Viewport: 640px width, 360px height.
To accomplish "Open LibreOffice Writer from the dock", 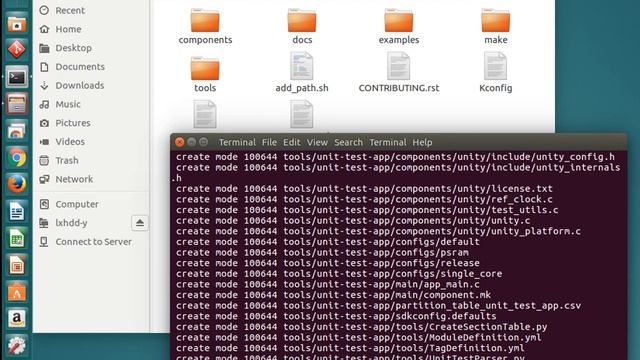I will (17, 211).
